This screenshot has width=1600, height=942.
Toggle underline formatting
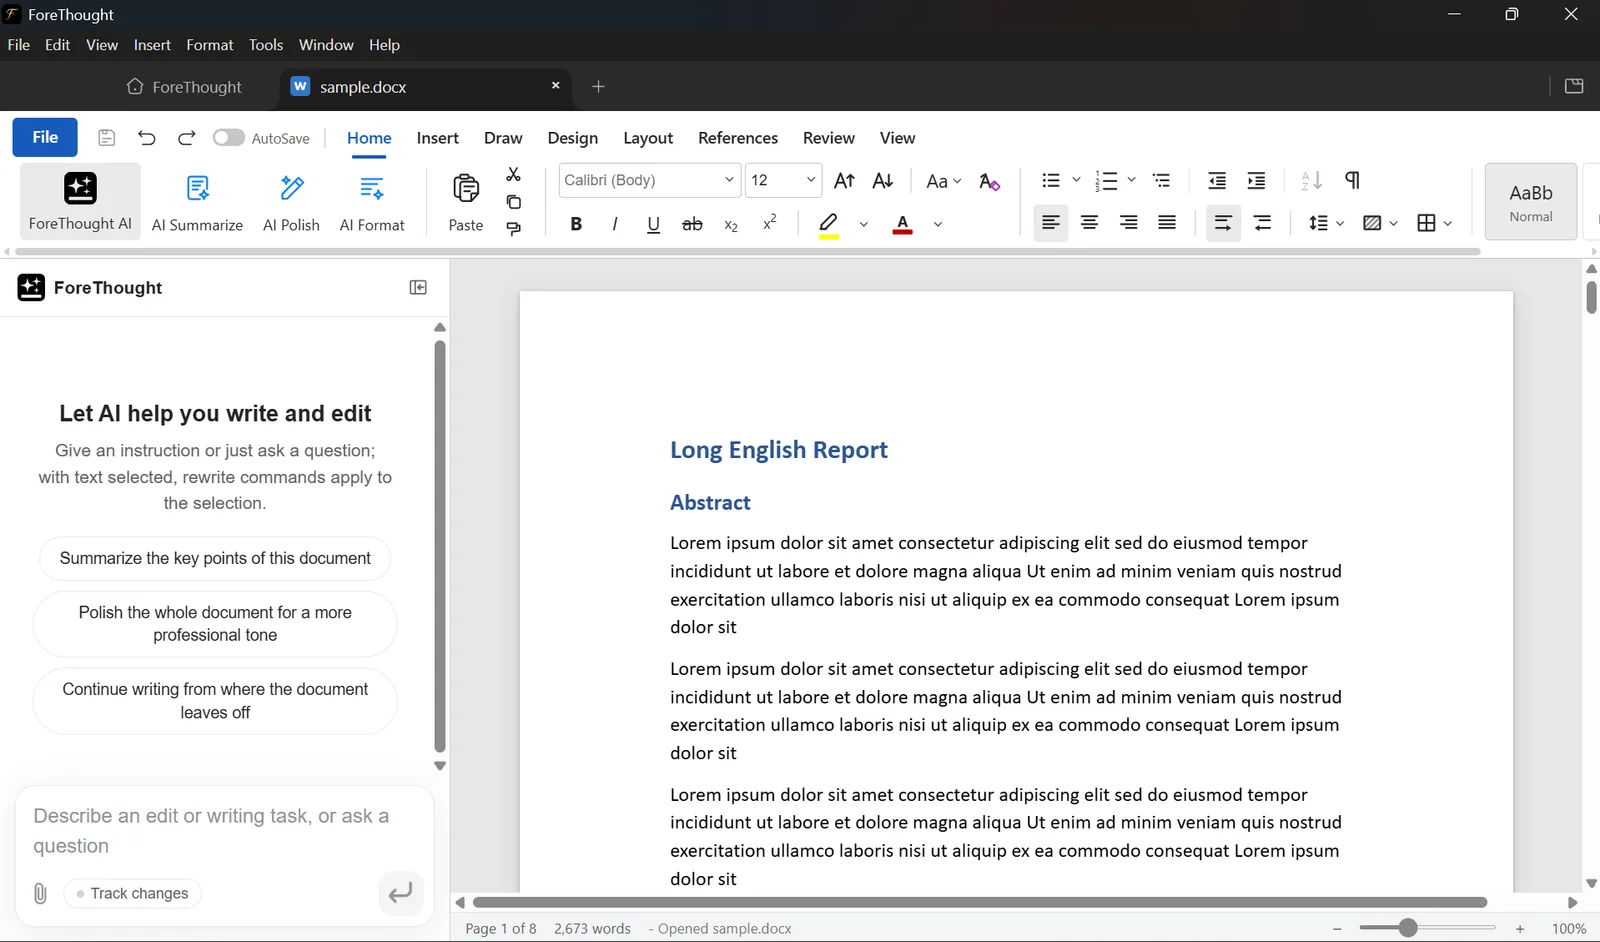coord(653,224)
